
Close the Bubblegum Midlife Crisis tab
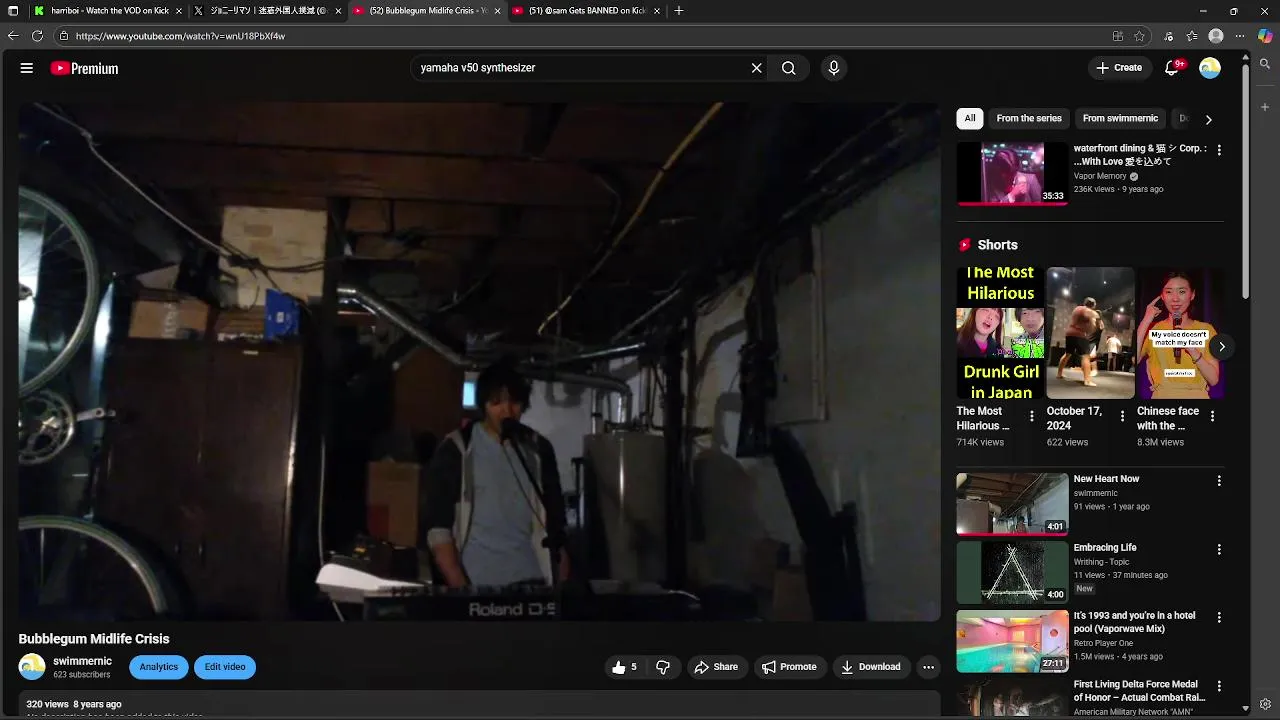pos(497,11)
